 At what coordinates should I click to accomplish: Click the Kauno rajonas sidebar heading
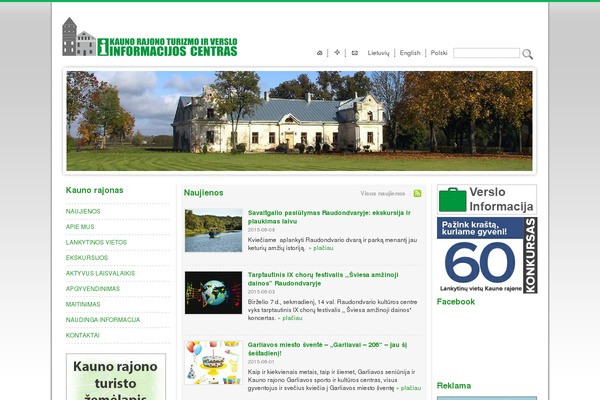95,190
